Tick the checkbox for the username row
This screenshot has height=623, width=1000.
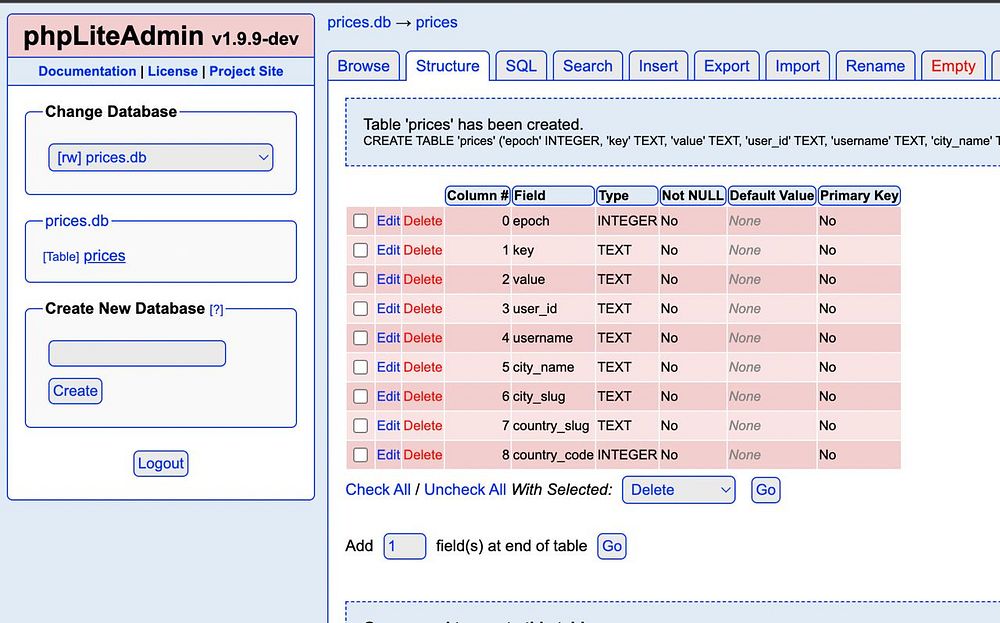[360, 338]
